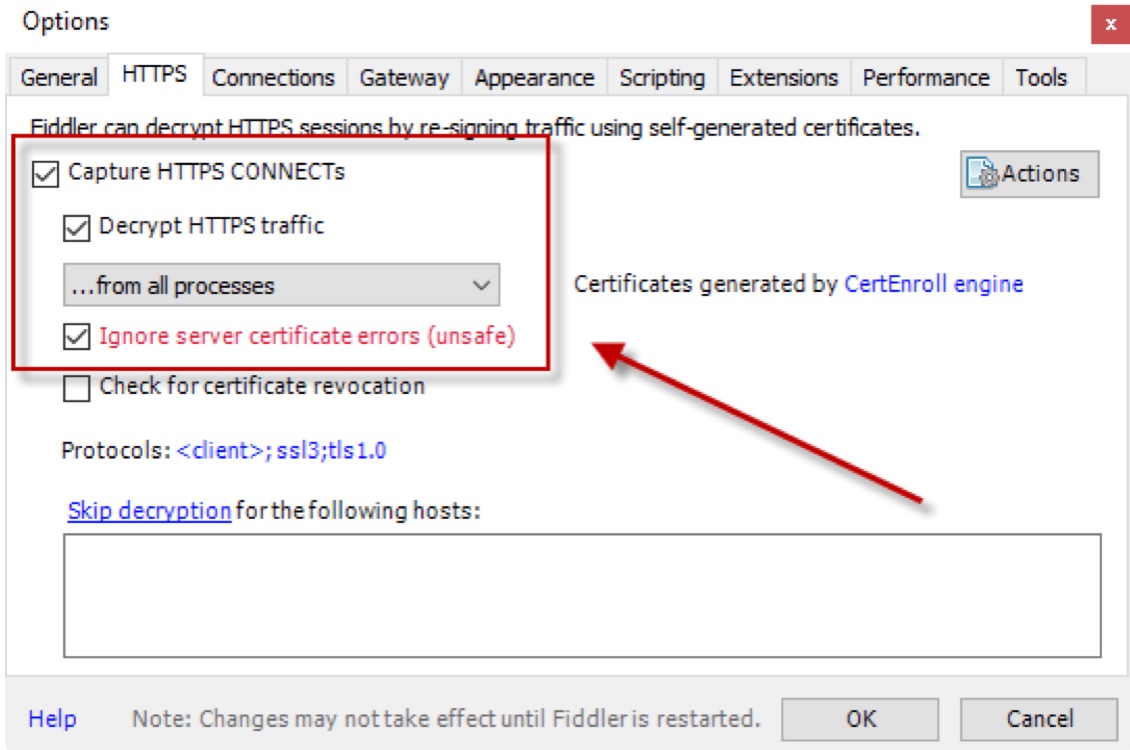Click the Skip decryption link
1130x750 pixels.
(x=149, y=511)
